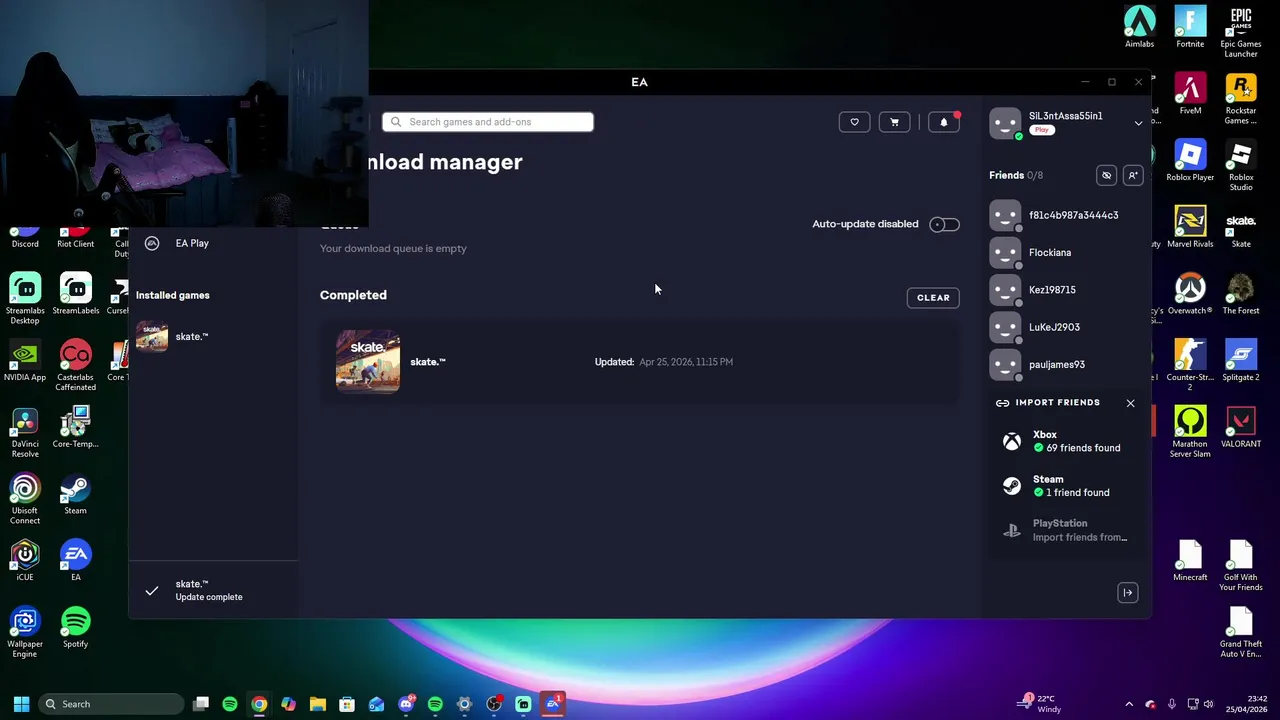Open the EA shopping cart icon
This screenshot has height=720, width=1280.
click(x=894, y=122)
